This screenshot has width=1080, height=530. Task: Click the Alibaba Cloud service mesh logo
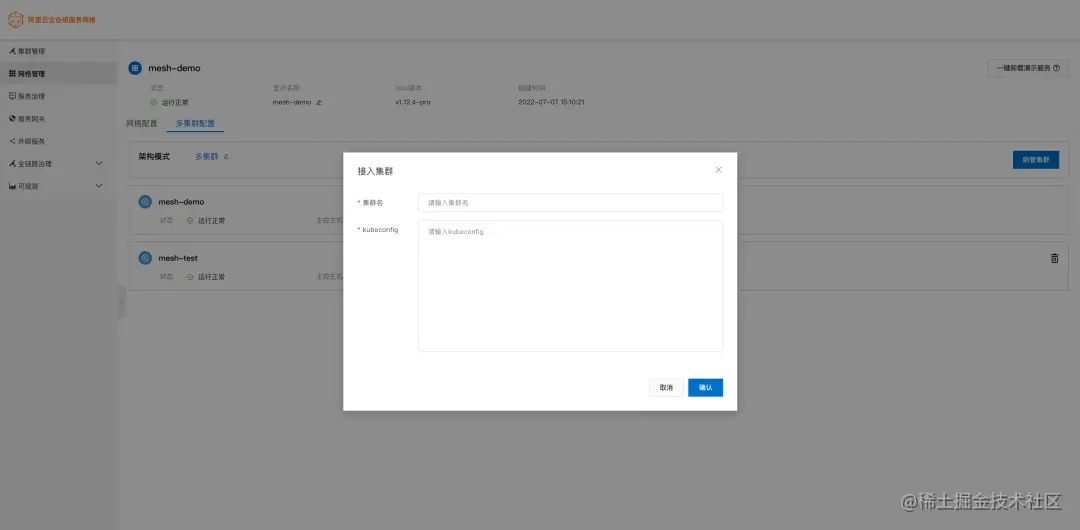click(x=15, y=19)
